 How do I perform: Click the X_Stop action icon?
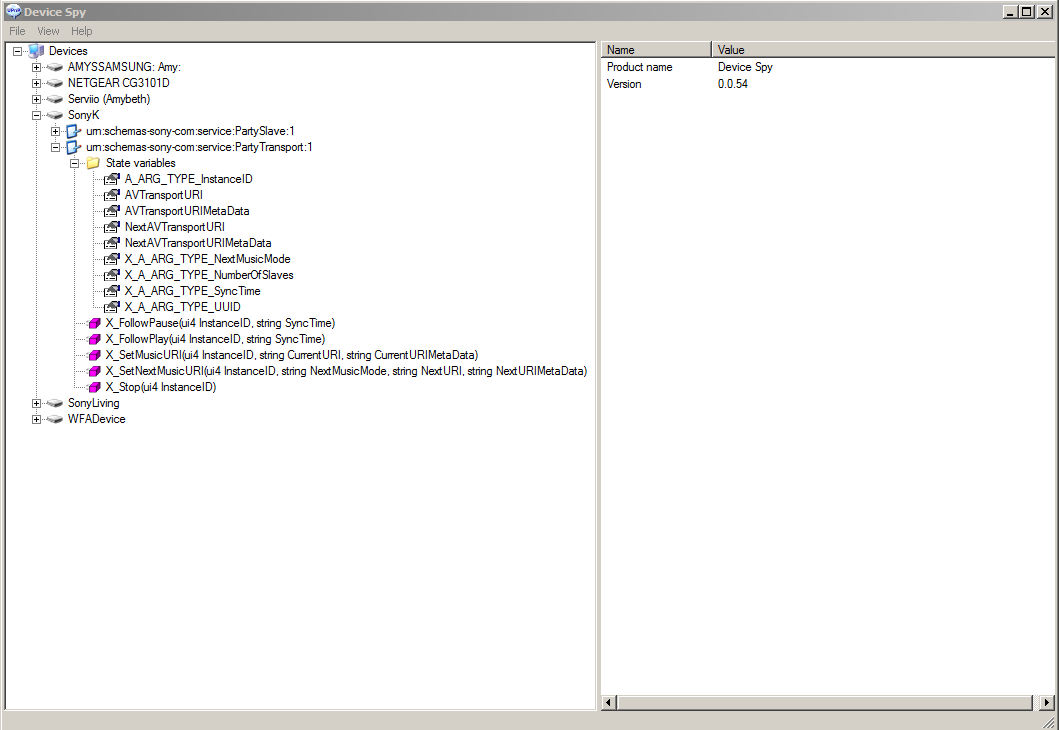[x=94, y=387]
